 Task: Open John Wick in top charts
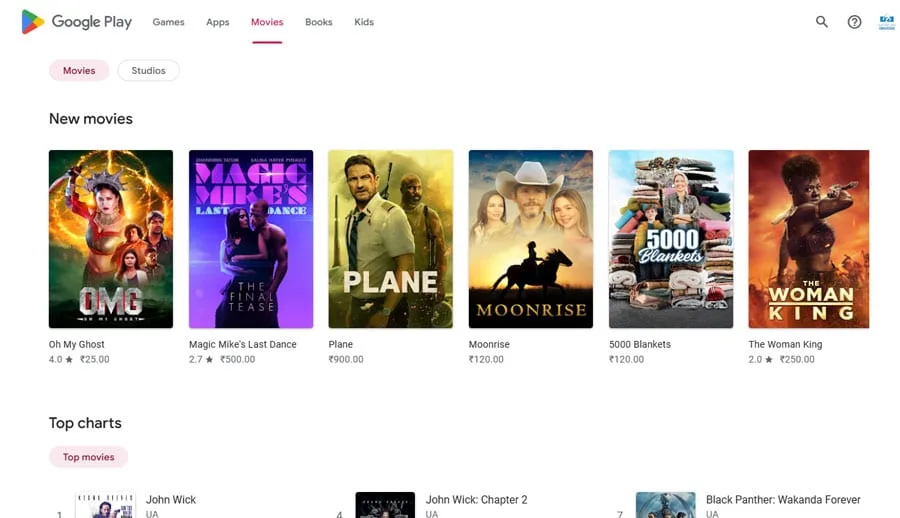tap(170, 500)
